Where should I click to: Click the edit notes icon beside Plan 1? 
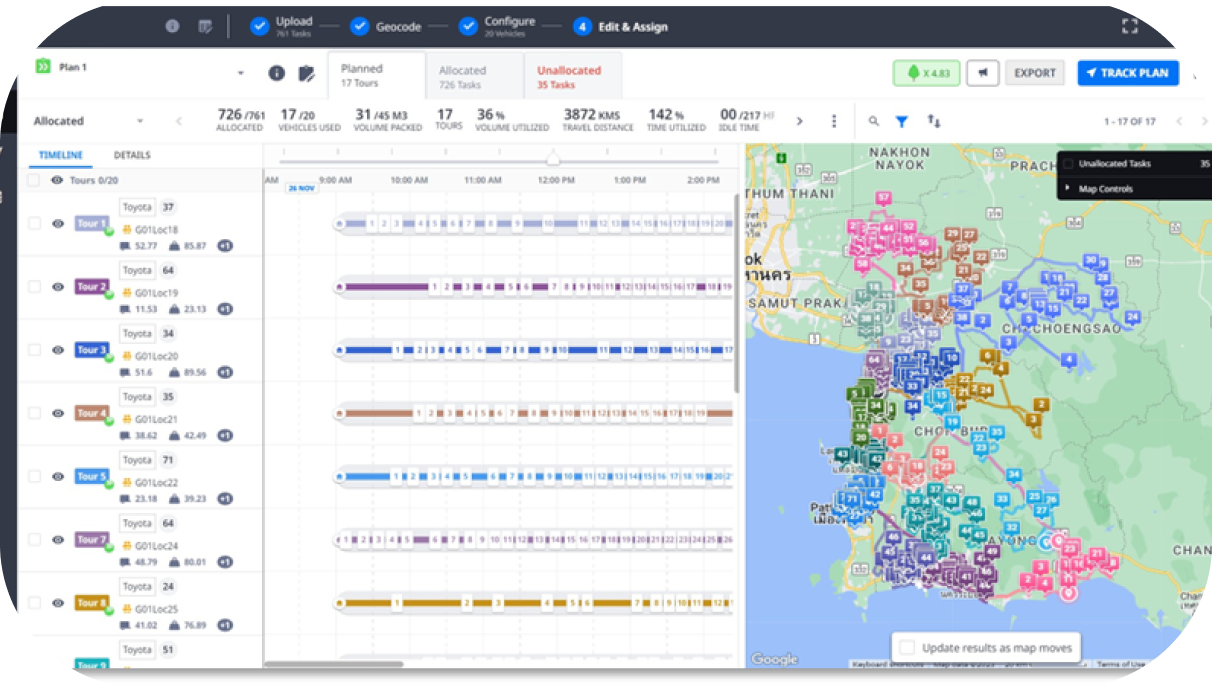(x=307, y=73)
